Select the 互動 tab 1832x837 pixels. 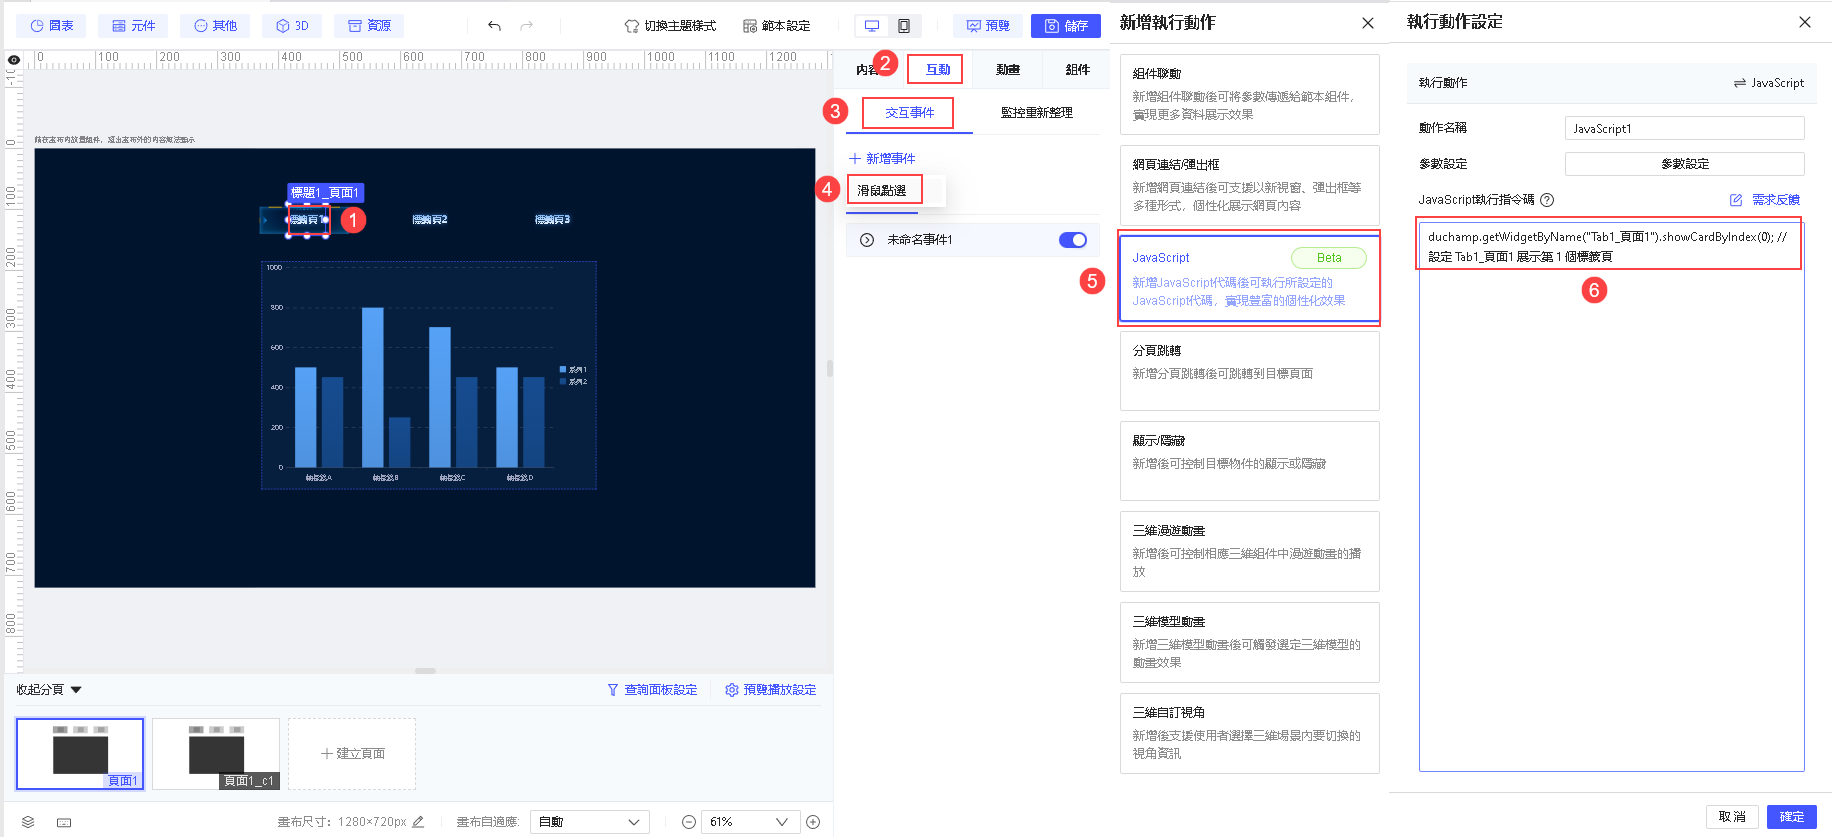pos(938,70)
